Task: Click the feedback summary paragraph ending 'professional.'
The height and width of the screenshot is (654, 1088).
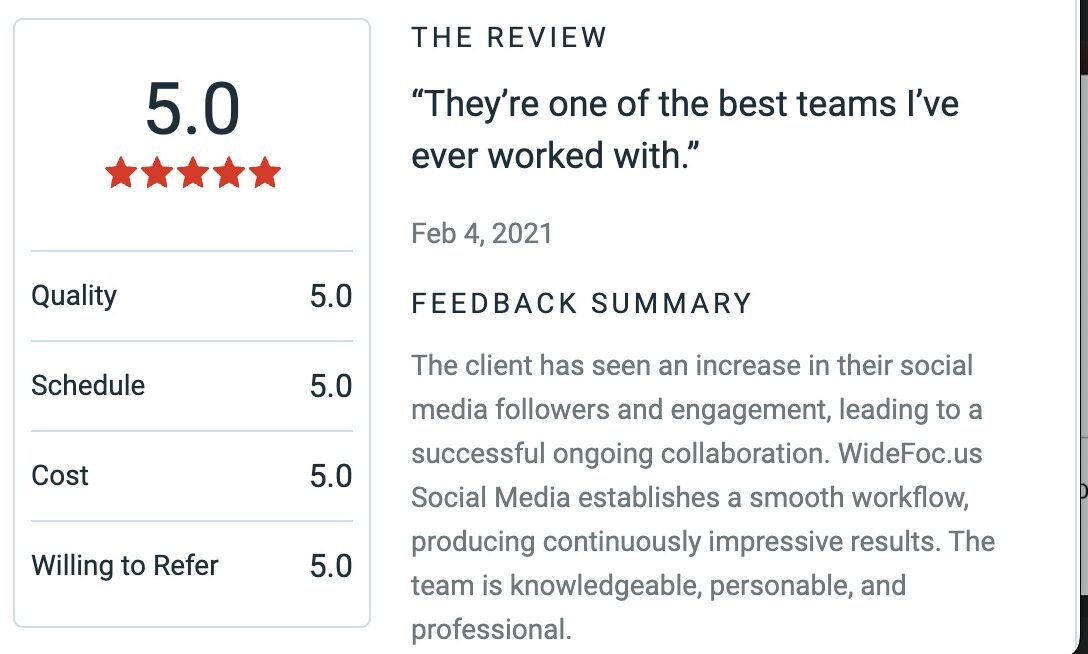Action: (x=703, y=497)
